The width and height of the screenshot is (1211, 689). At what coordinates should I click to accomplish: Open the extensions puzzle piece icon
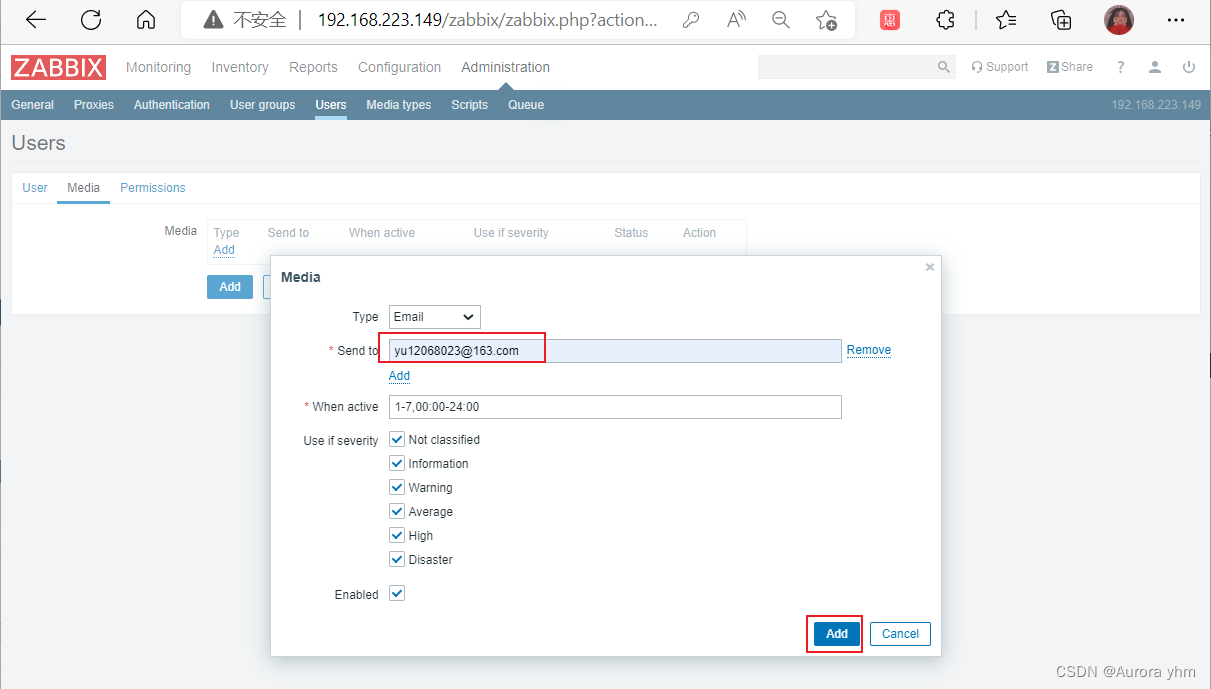click(945, 20)
